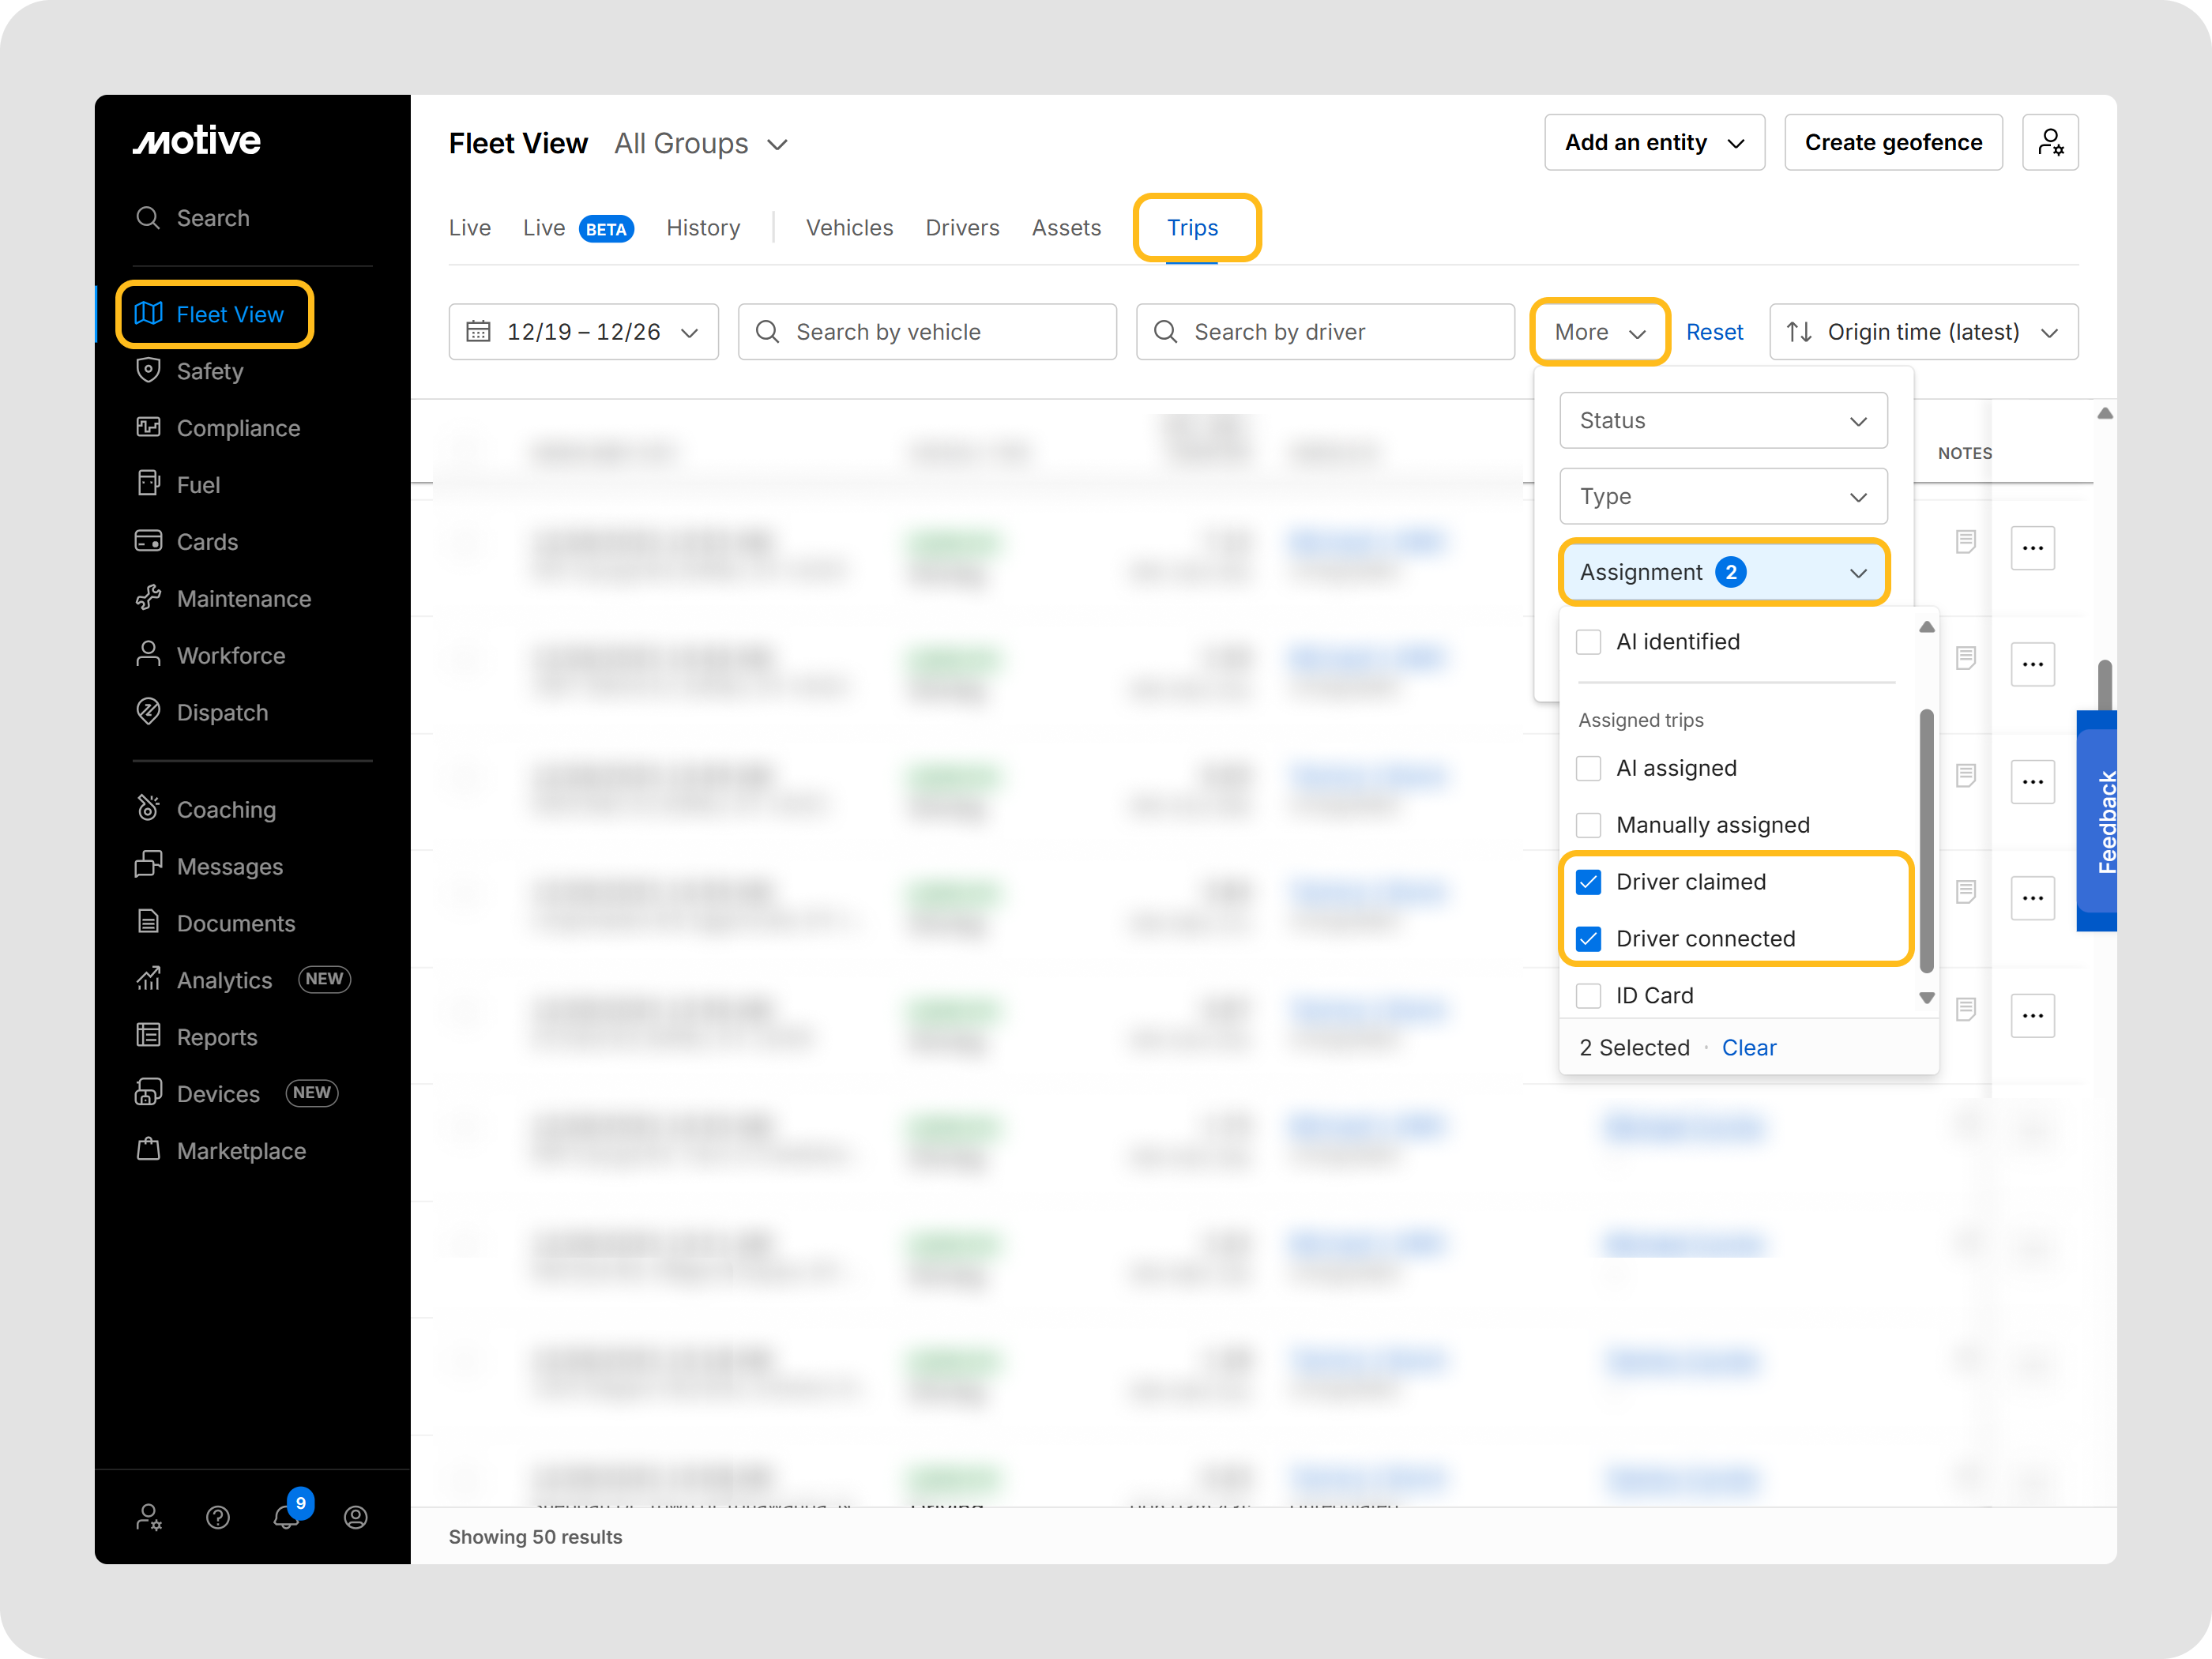Open Dispatch from the sidebar

pyautogui.click(x=221, y=712)
